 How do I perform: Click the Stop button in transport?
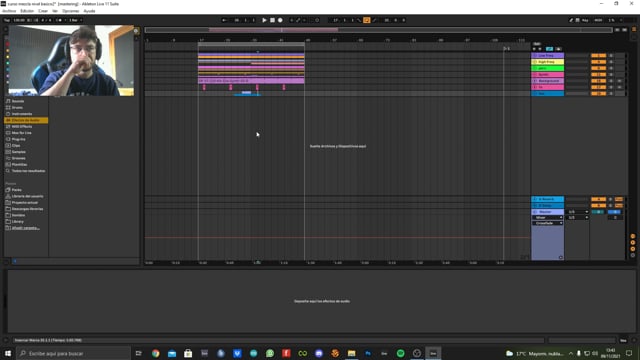click(x=272, y=20)
